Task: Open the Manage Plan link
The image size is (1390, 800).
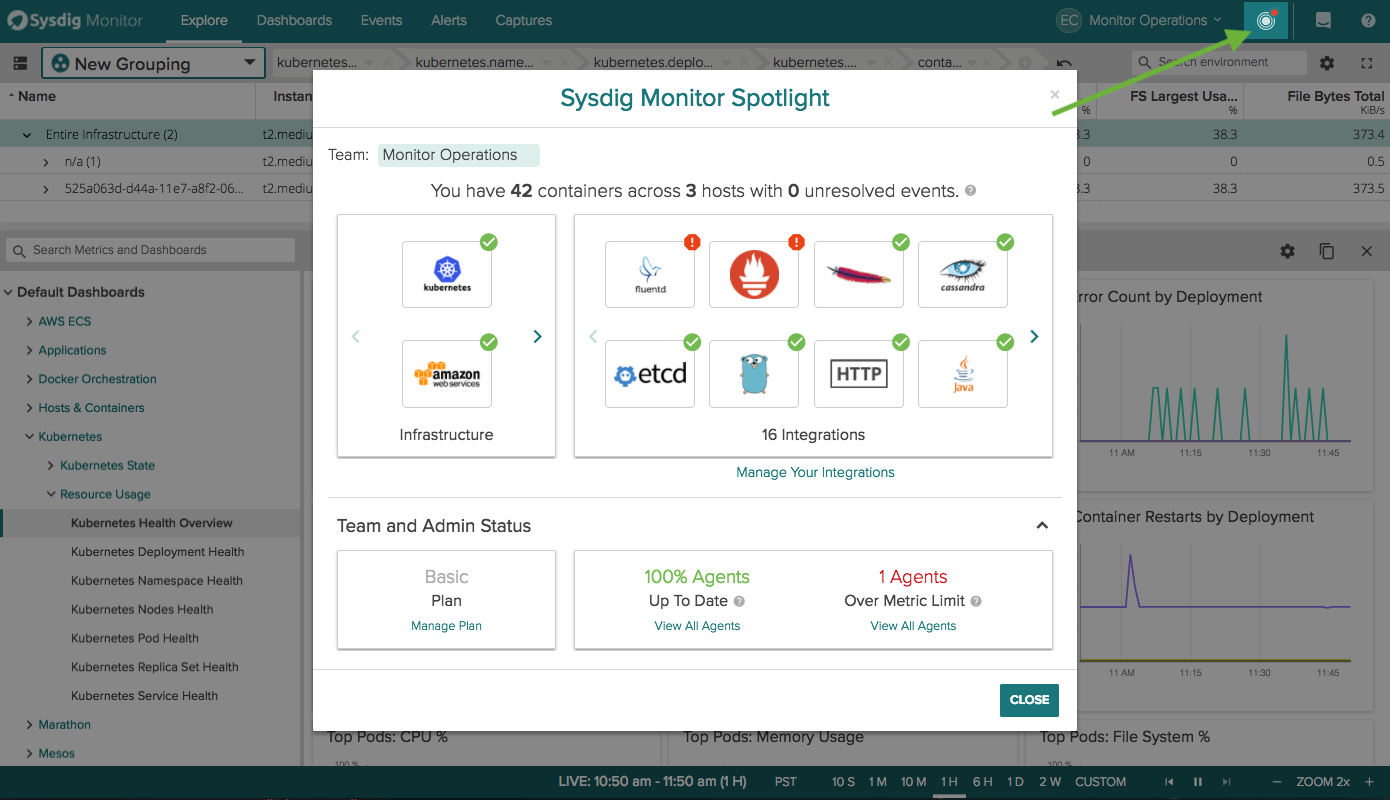Action: [x=446, y=626]
